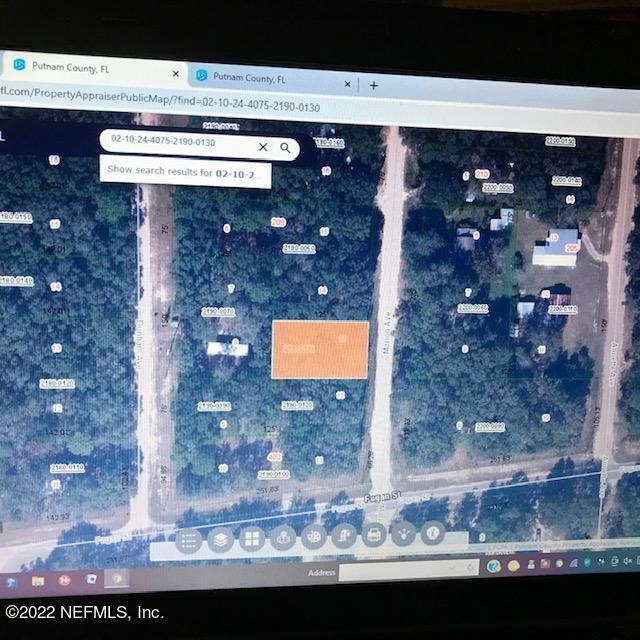Click parcel label 2180-0140
The image size is (640, 640).
pyautogui.click(x=16, y=281)
